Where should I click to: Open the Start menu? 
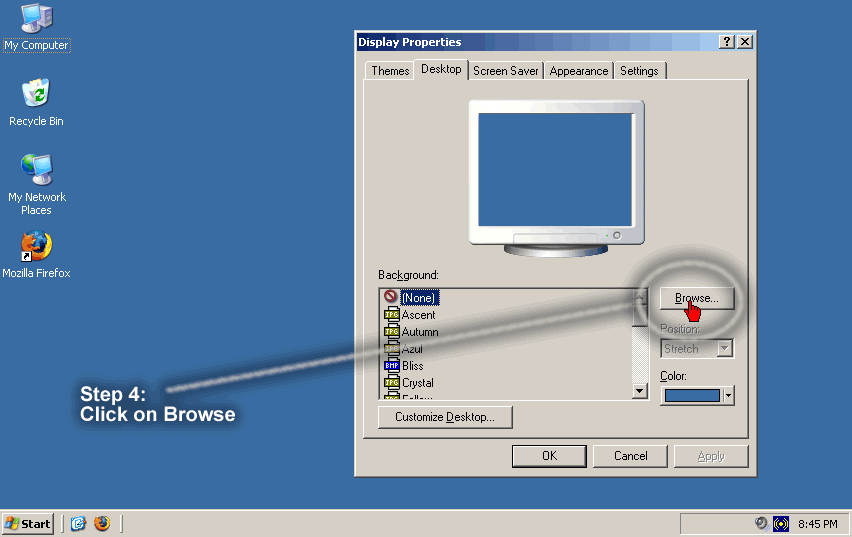click(28, 524)
